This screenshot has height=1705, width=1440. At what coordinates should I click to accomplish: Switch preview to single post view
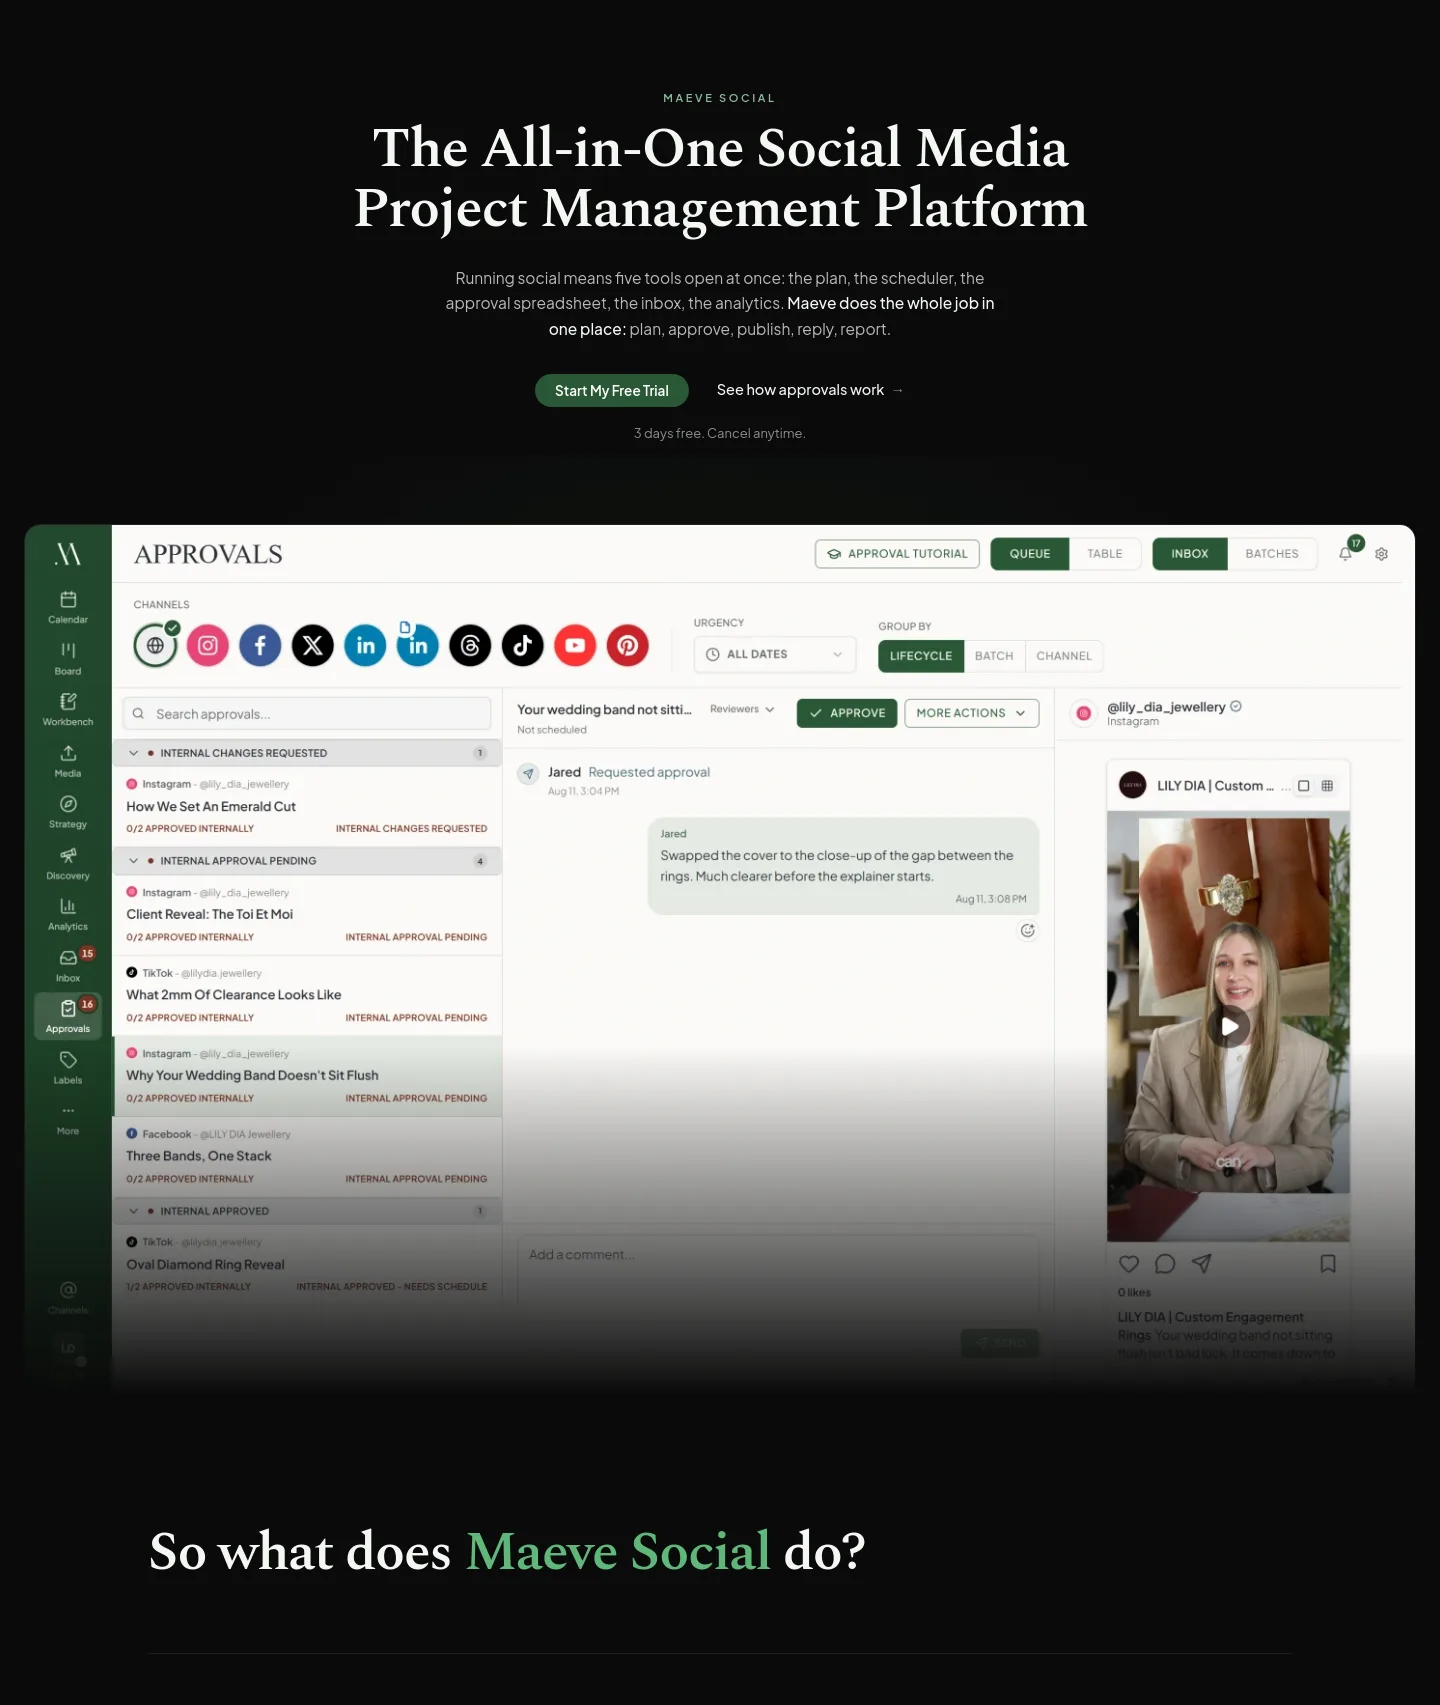(x=1303, y=786)
